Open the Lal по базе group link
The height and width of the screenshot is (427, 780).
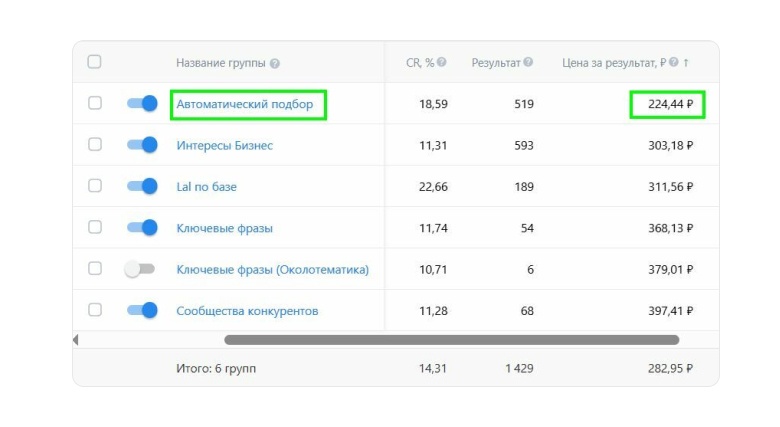(206, 187)
